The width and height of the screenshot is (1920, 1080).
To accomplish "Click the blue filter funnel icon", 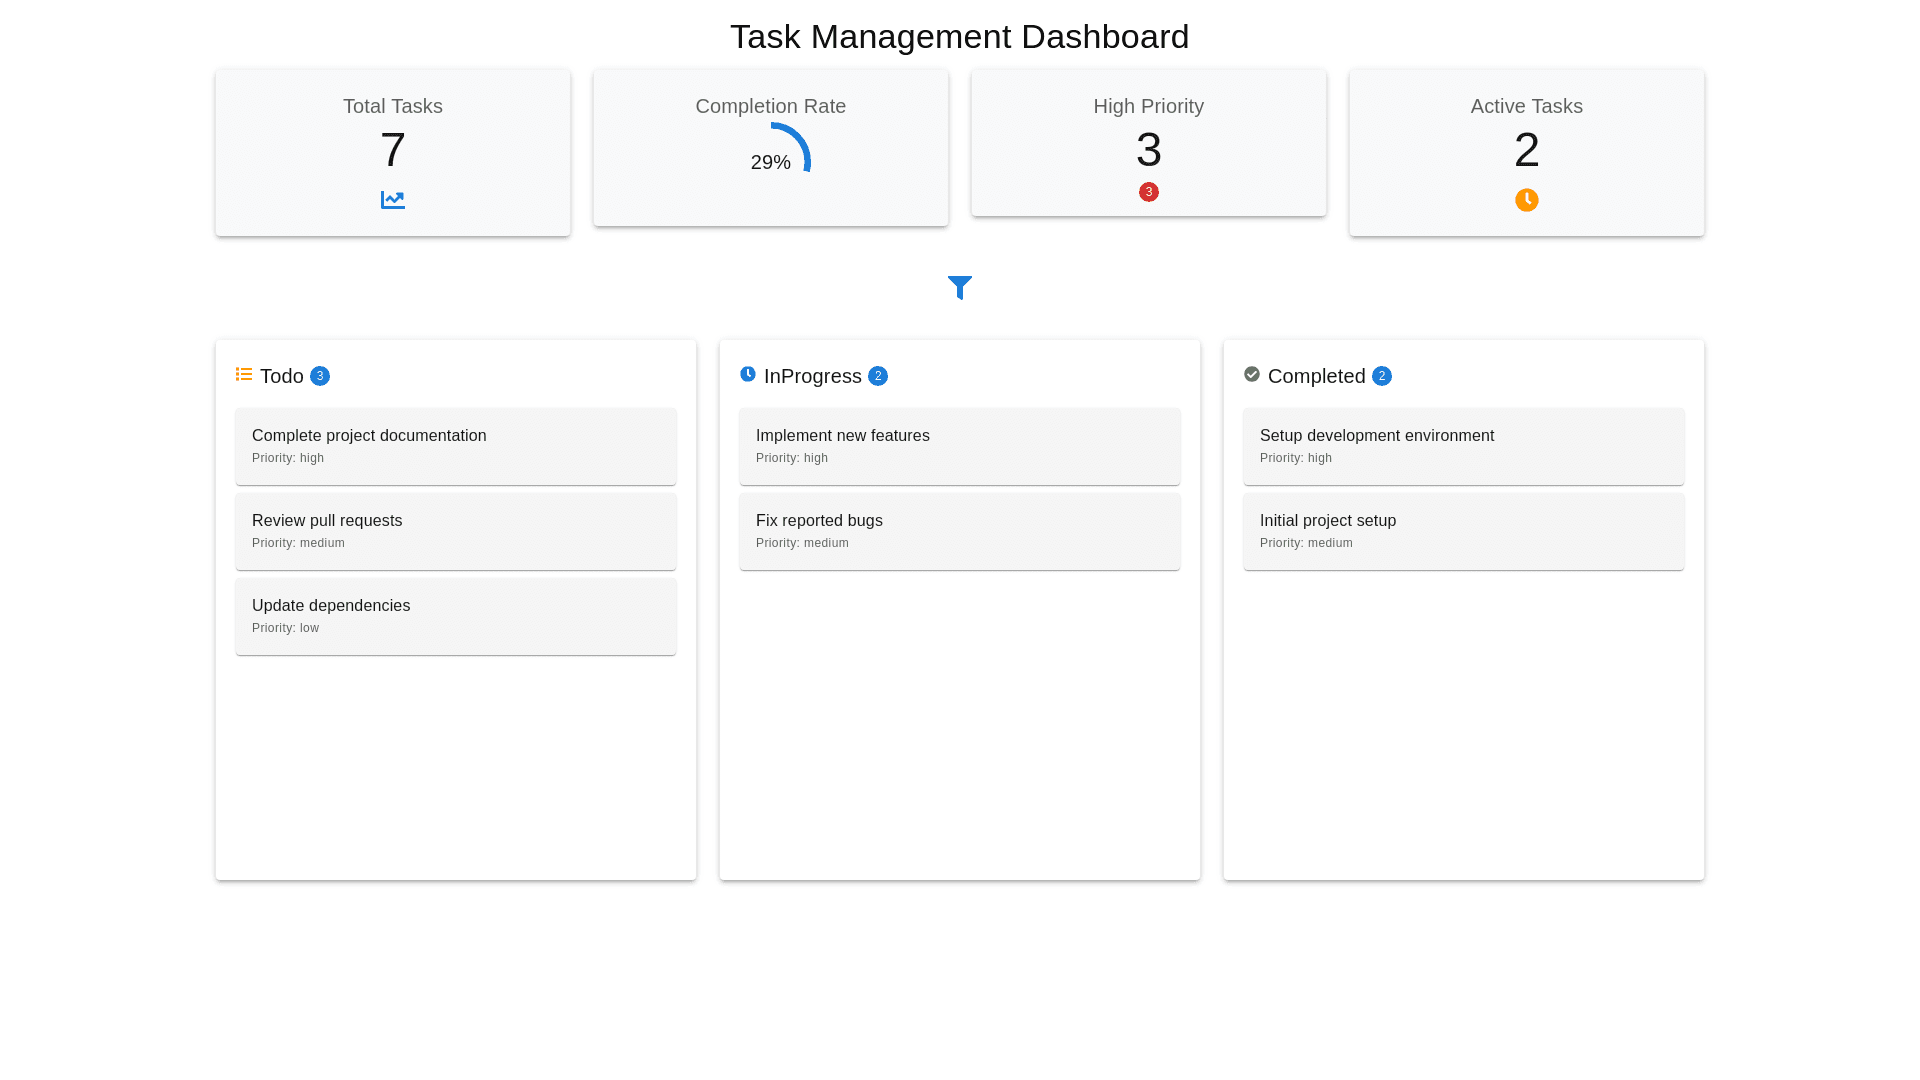I will point(959,288).
